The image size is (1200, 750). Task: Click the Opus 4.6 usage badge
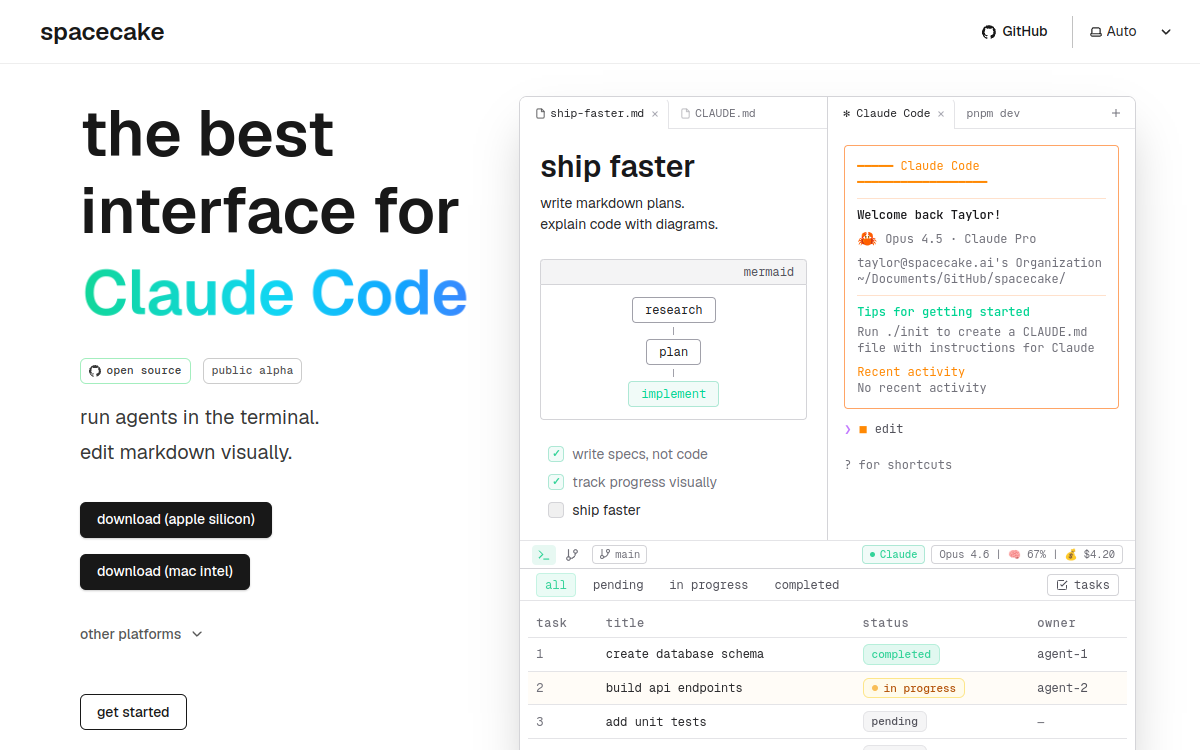(x=1027, y=554)
